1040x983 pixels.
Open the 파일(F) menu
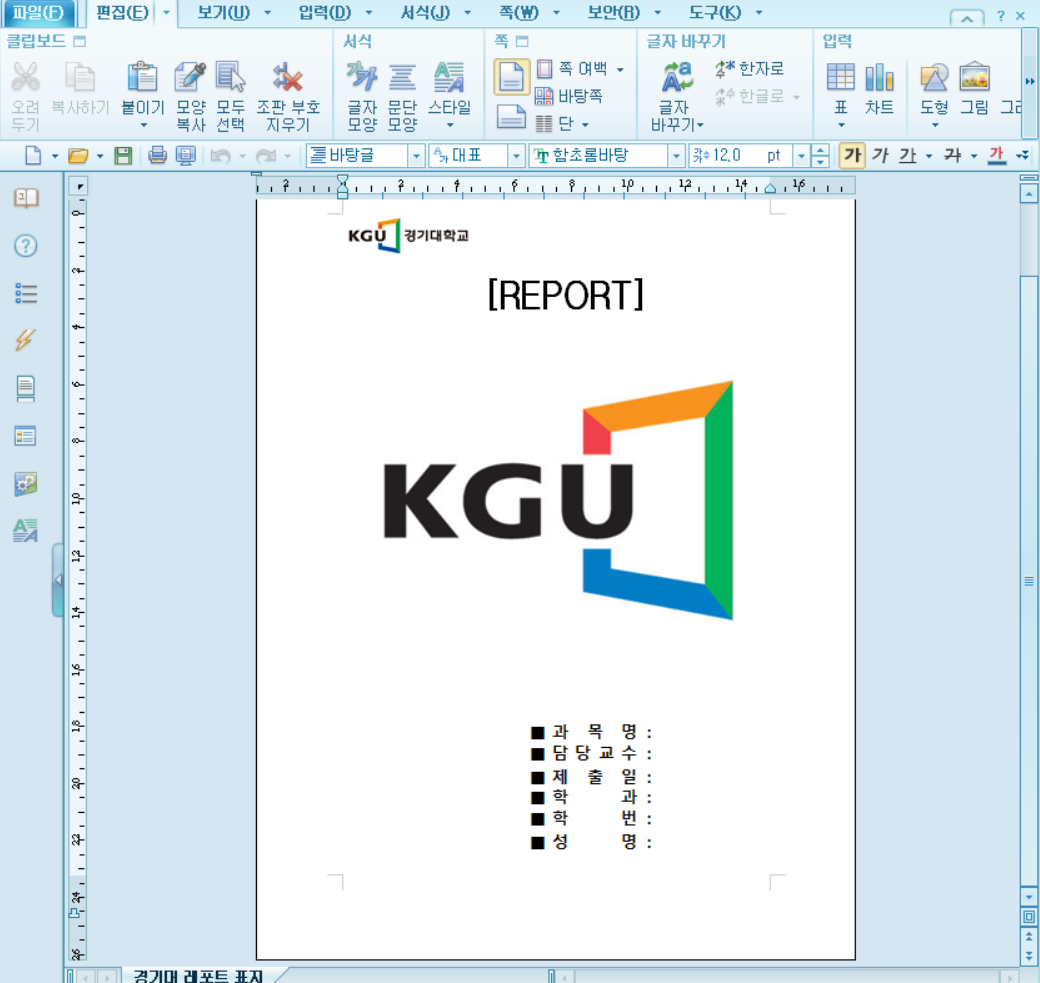[38, 13]
